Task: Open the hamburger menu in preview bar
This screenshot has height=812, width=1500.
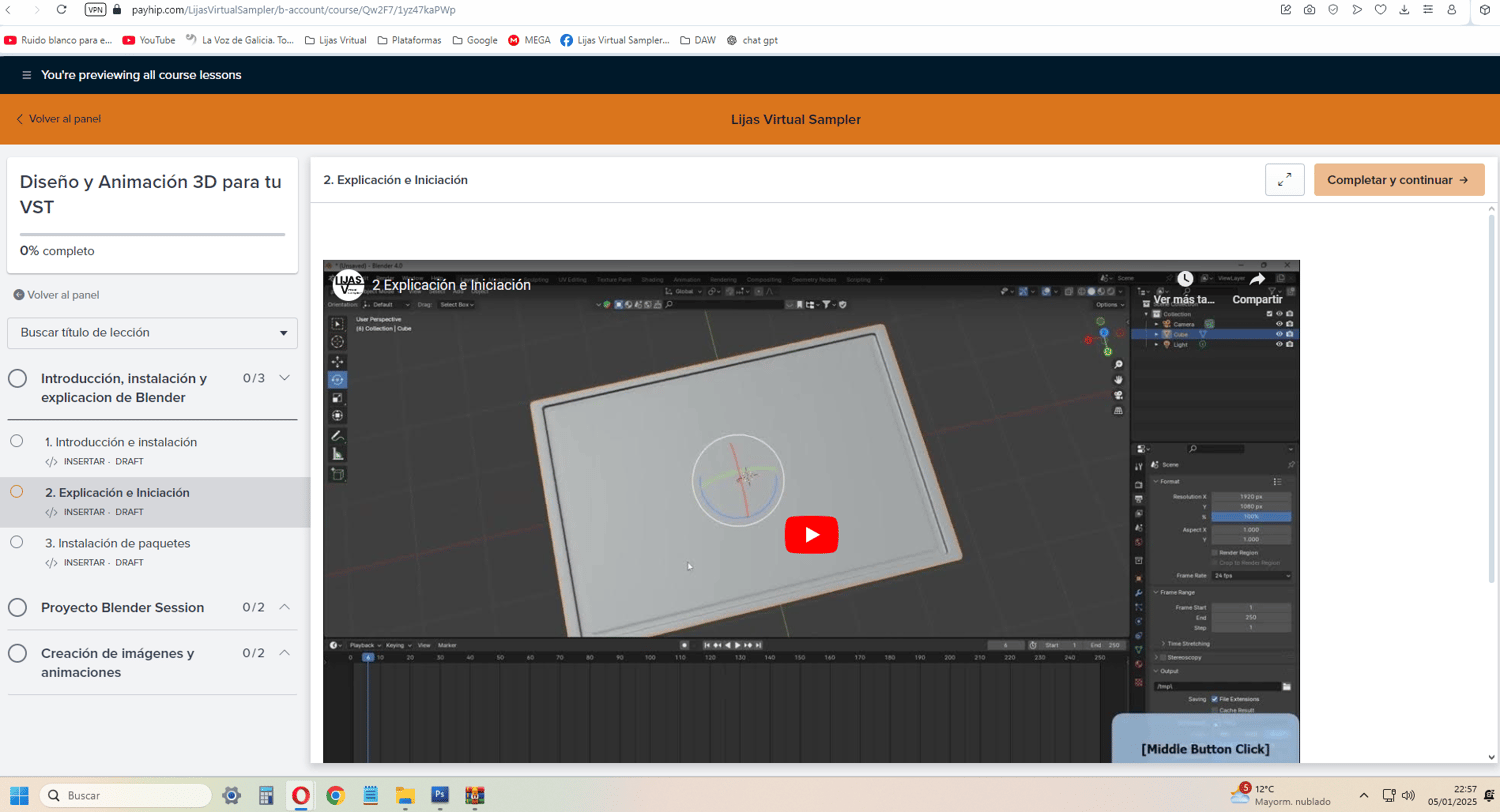Action: [26, 75]
